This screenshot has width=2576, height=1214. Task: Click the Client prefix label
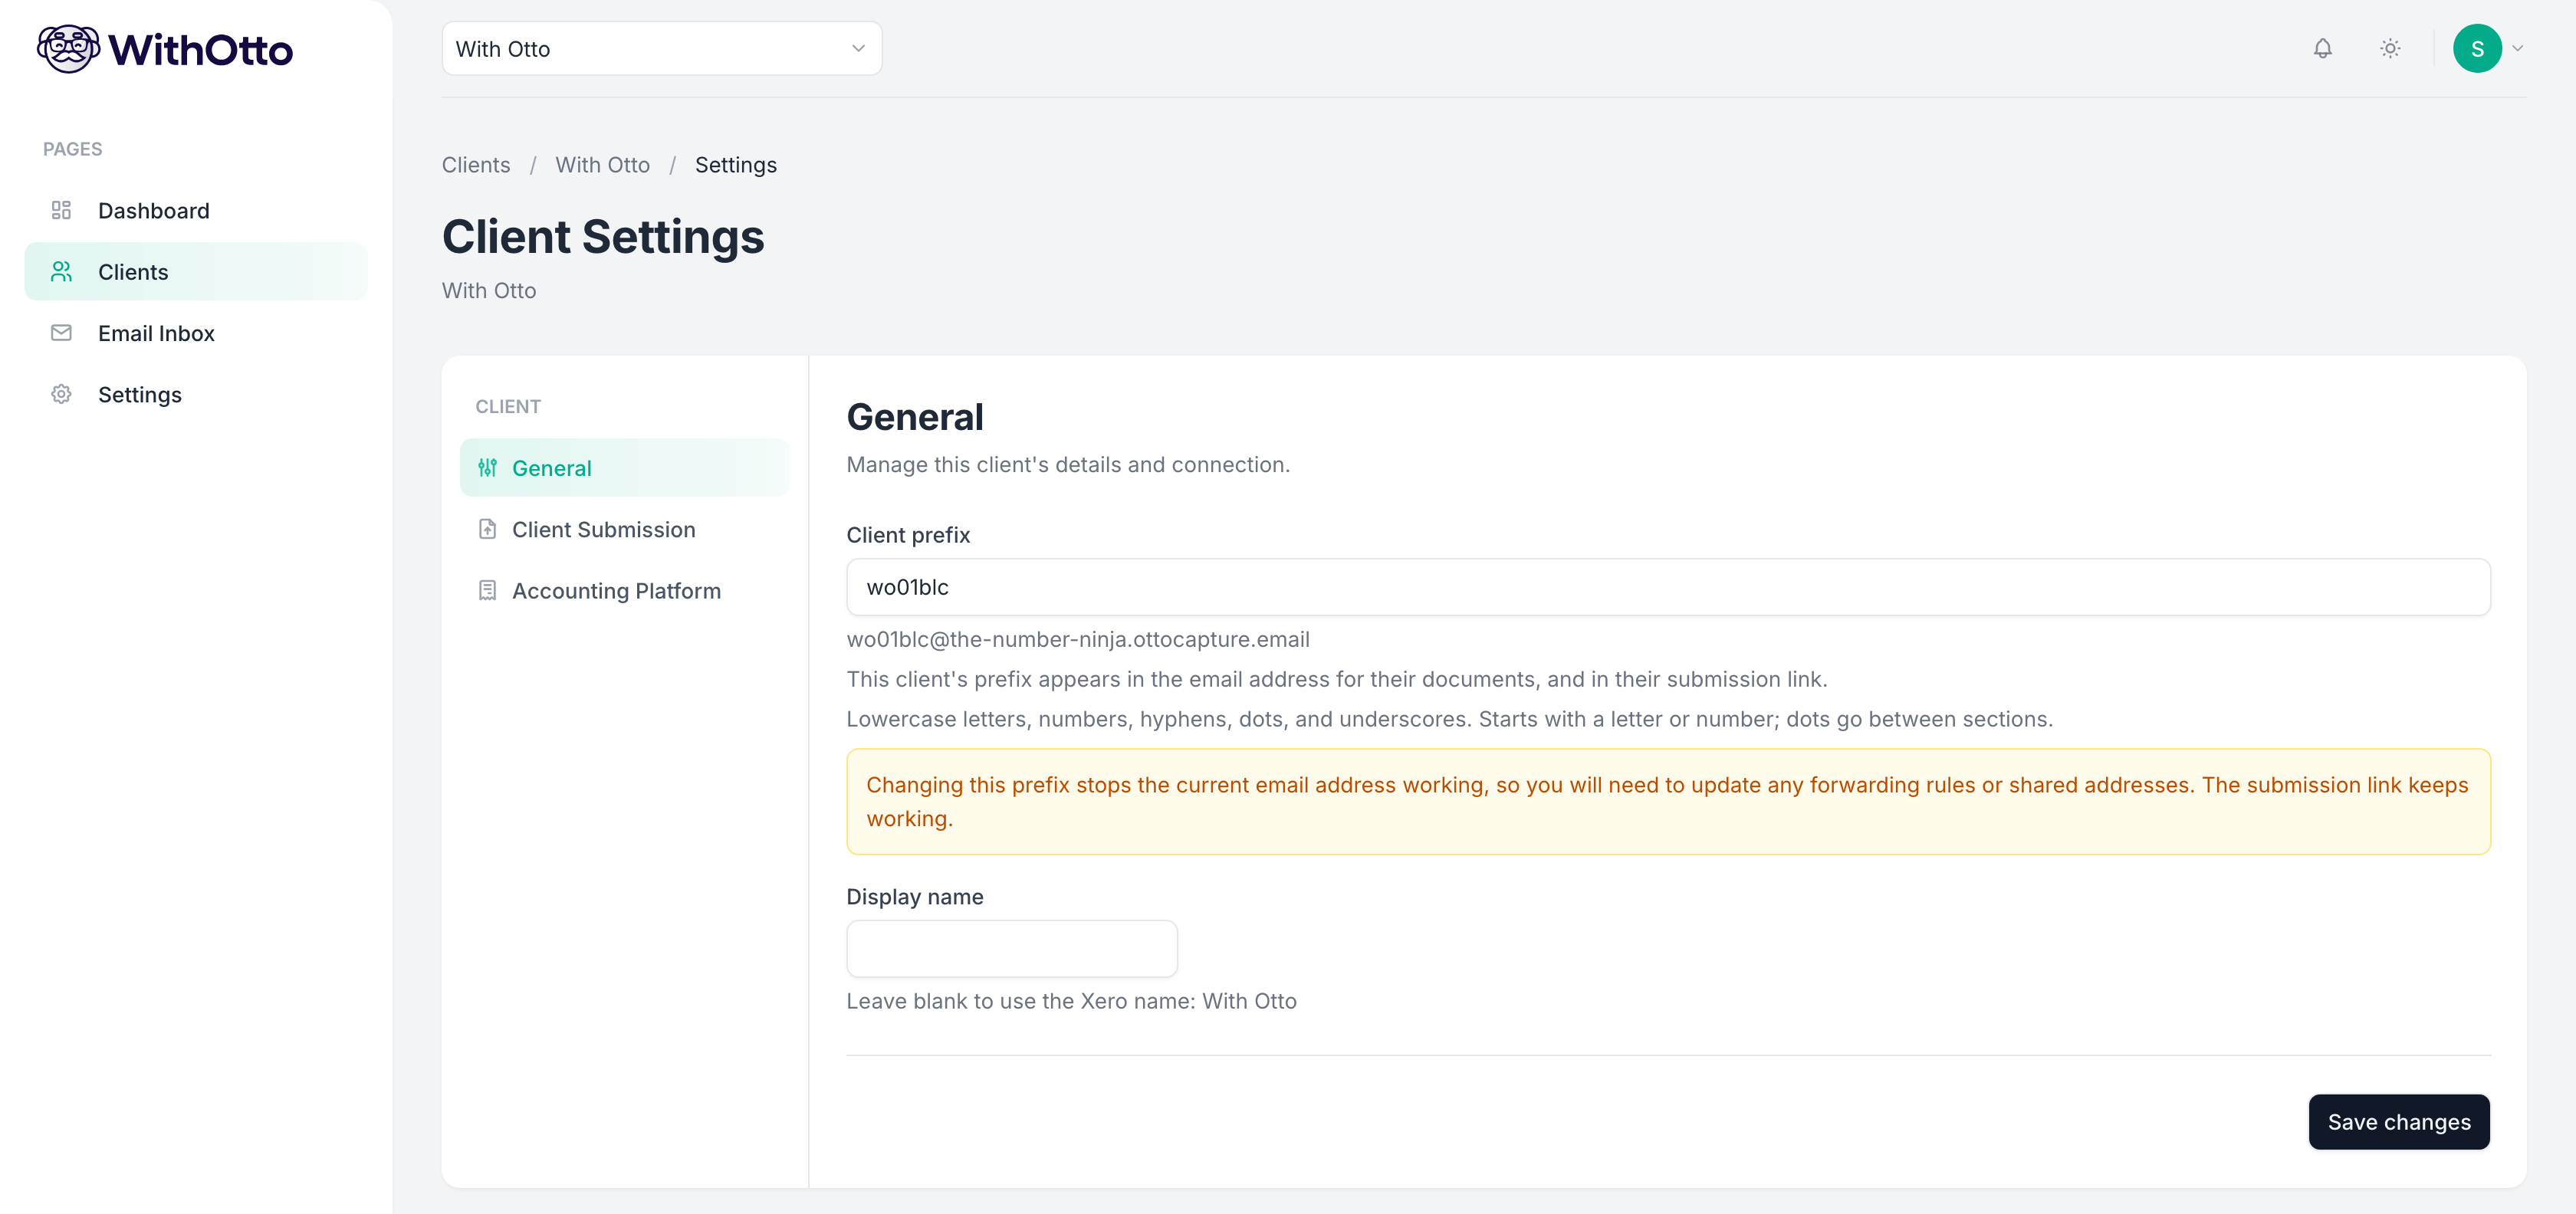point(908,535)
